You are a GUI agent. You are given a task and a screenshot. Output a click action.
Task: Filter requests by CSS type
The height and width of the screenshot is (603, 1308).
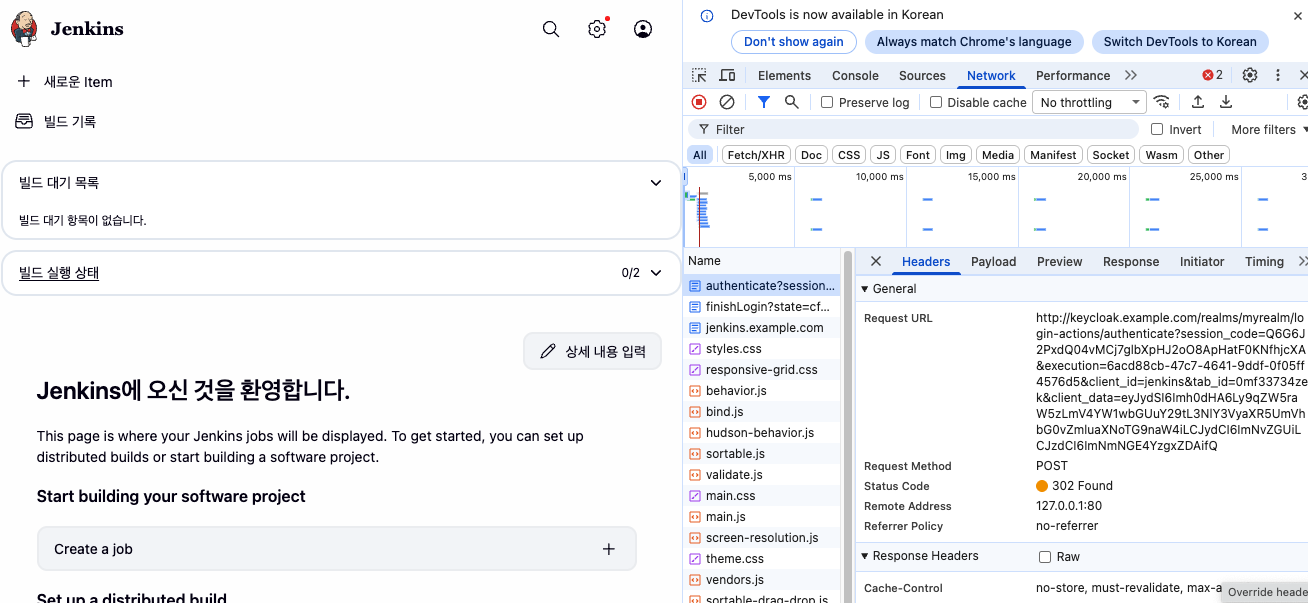(x=849, y=155)
